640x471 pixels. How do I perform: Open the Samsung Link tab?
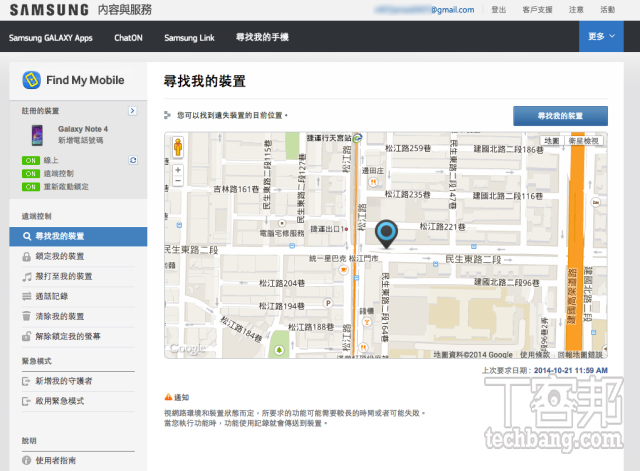tap(189, 38)
